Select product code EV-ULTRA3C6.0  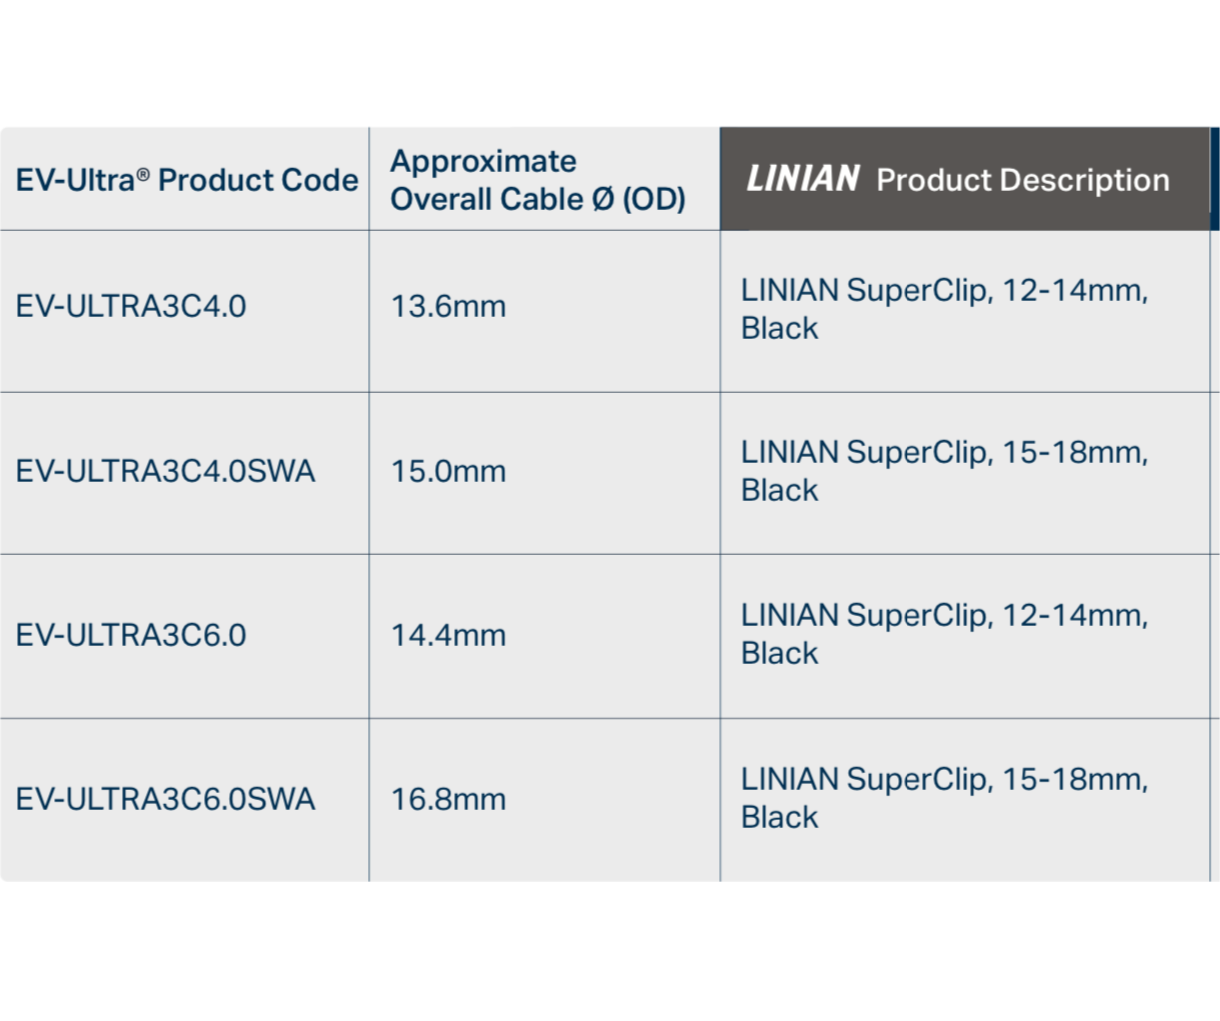tap(131, 635)
